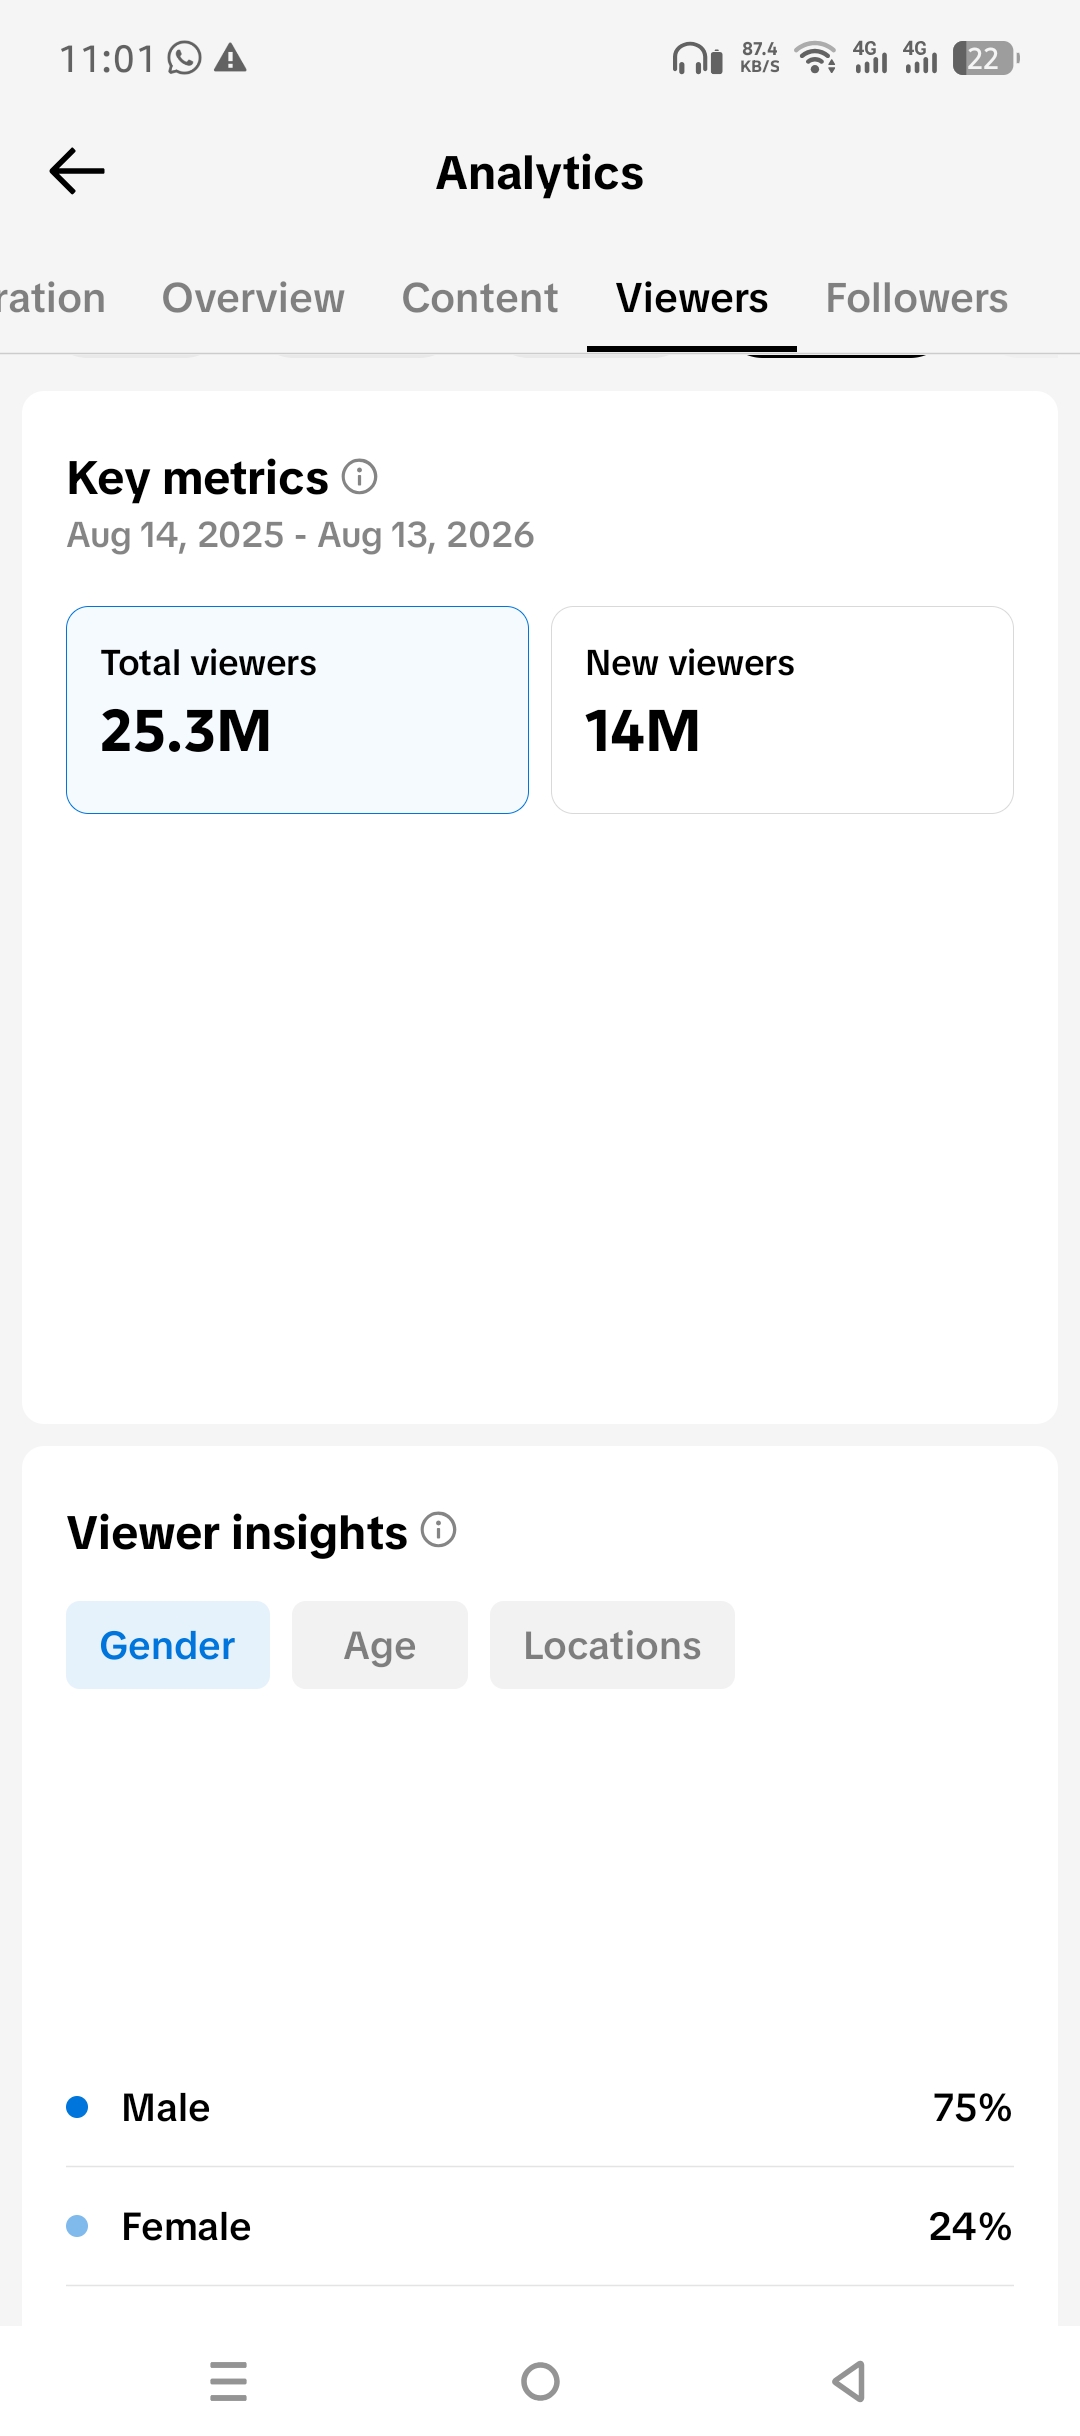Image resolution: width=1080 pixels, height=2436 pixels.
Task: Tap the Android back triangle icon
Action: coord(850,2381)
